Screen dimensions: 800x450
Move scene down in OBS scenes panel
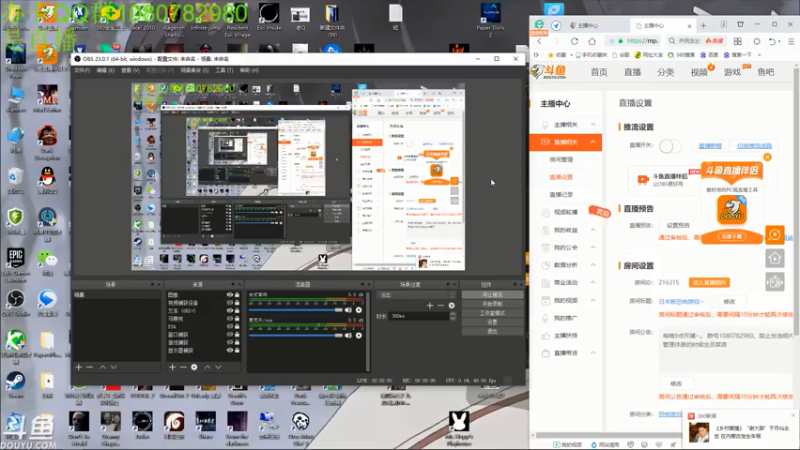pos(113,367)
